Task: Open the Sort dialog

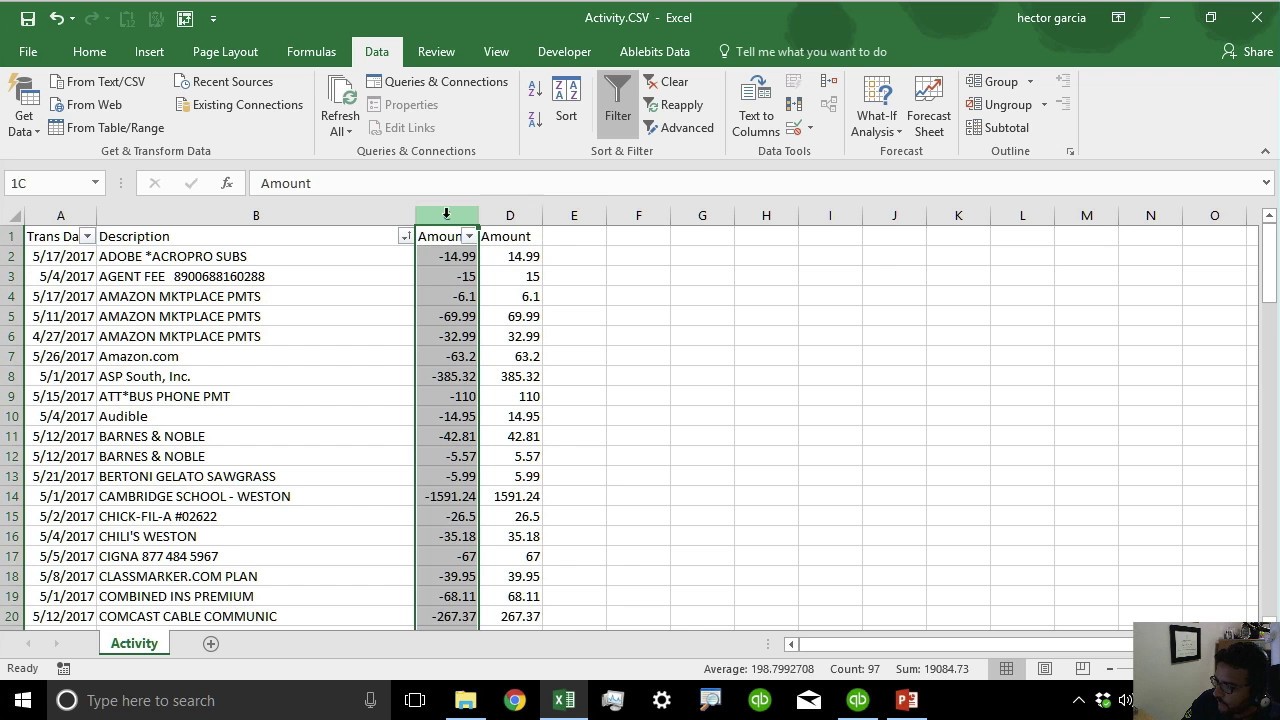Action: coord(566,100)
